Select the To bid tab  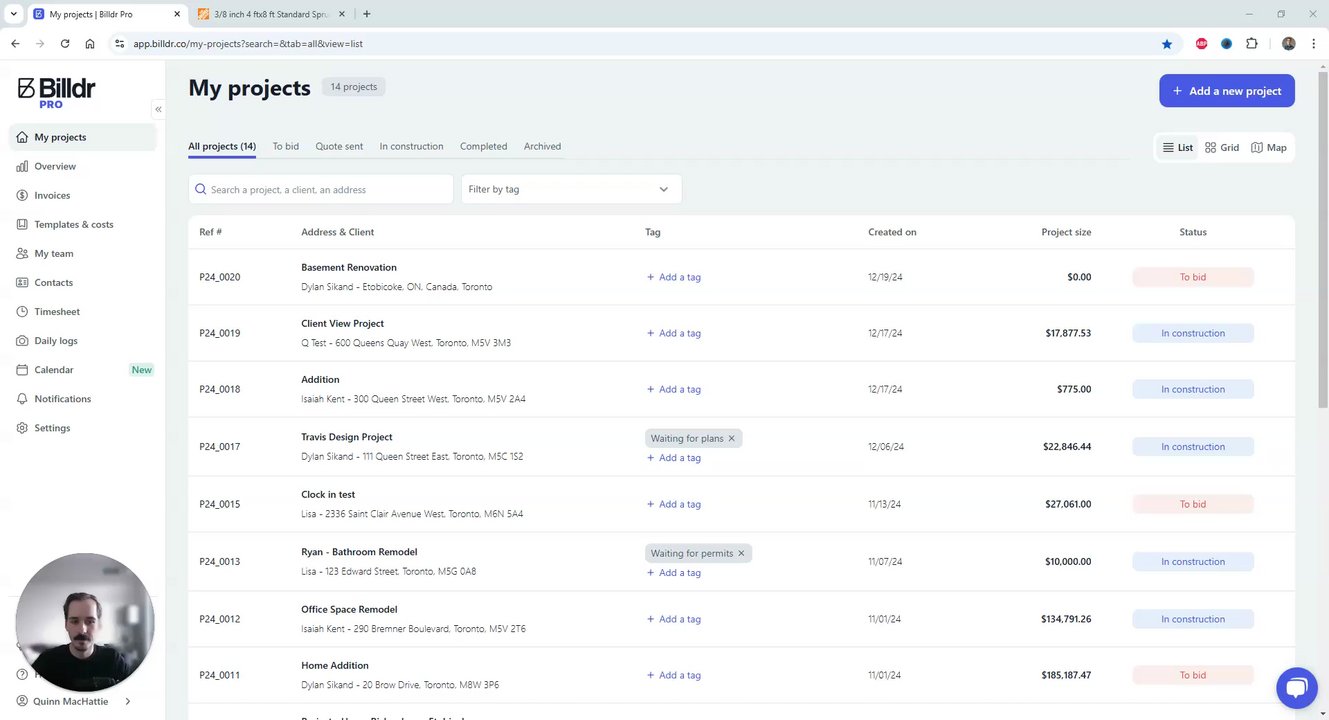pyautogui.click(x=286, y=146)
